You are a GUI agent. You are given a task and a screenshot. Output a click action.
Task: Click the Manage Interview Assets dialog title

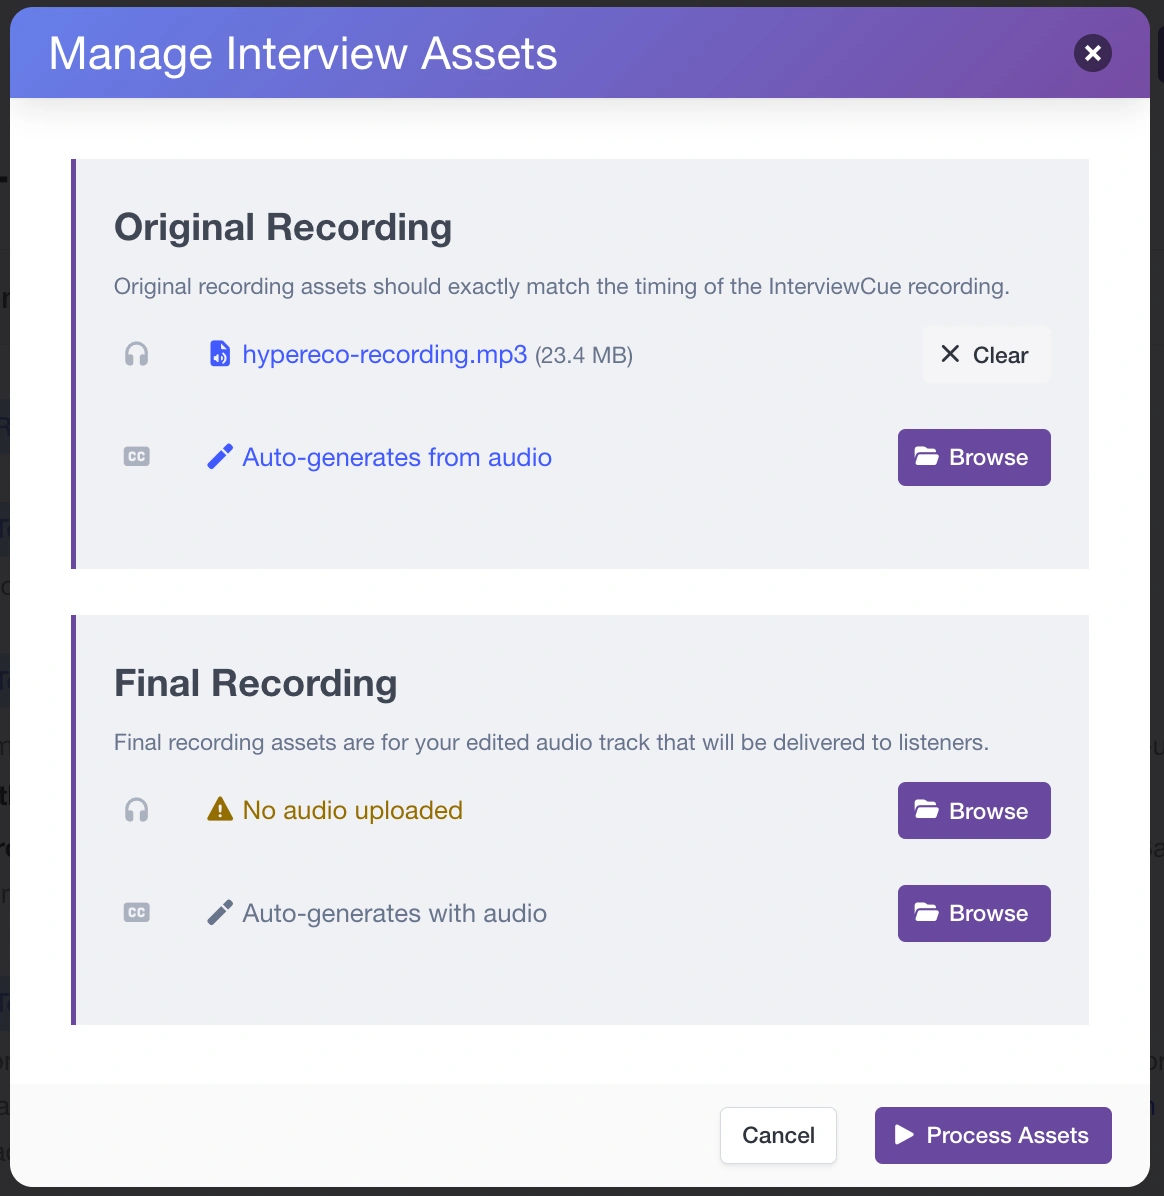(x=303, y=54)
